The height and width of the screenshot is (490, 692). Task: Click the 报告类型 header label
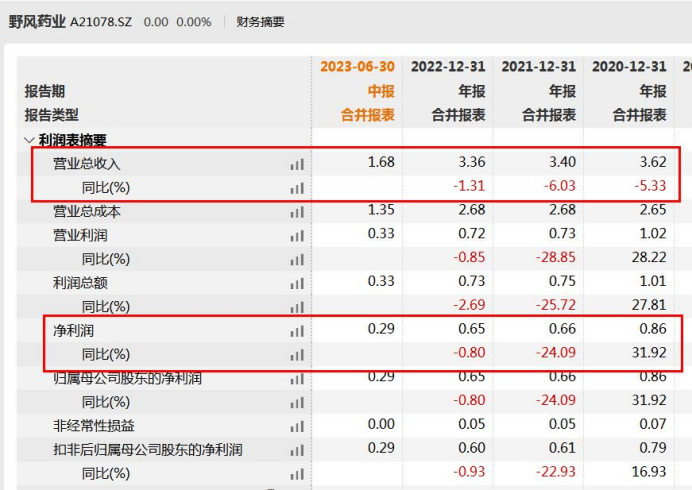[51, 115]
